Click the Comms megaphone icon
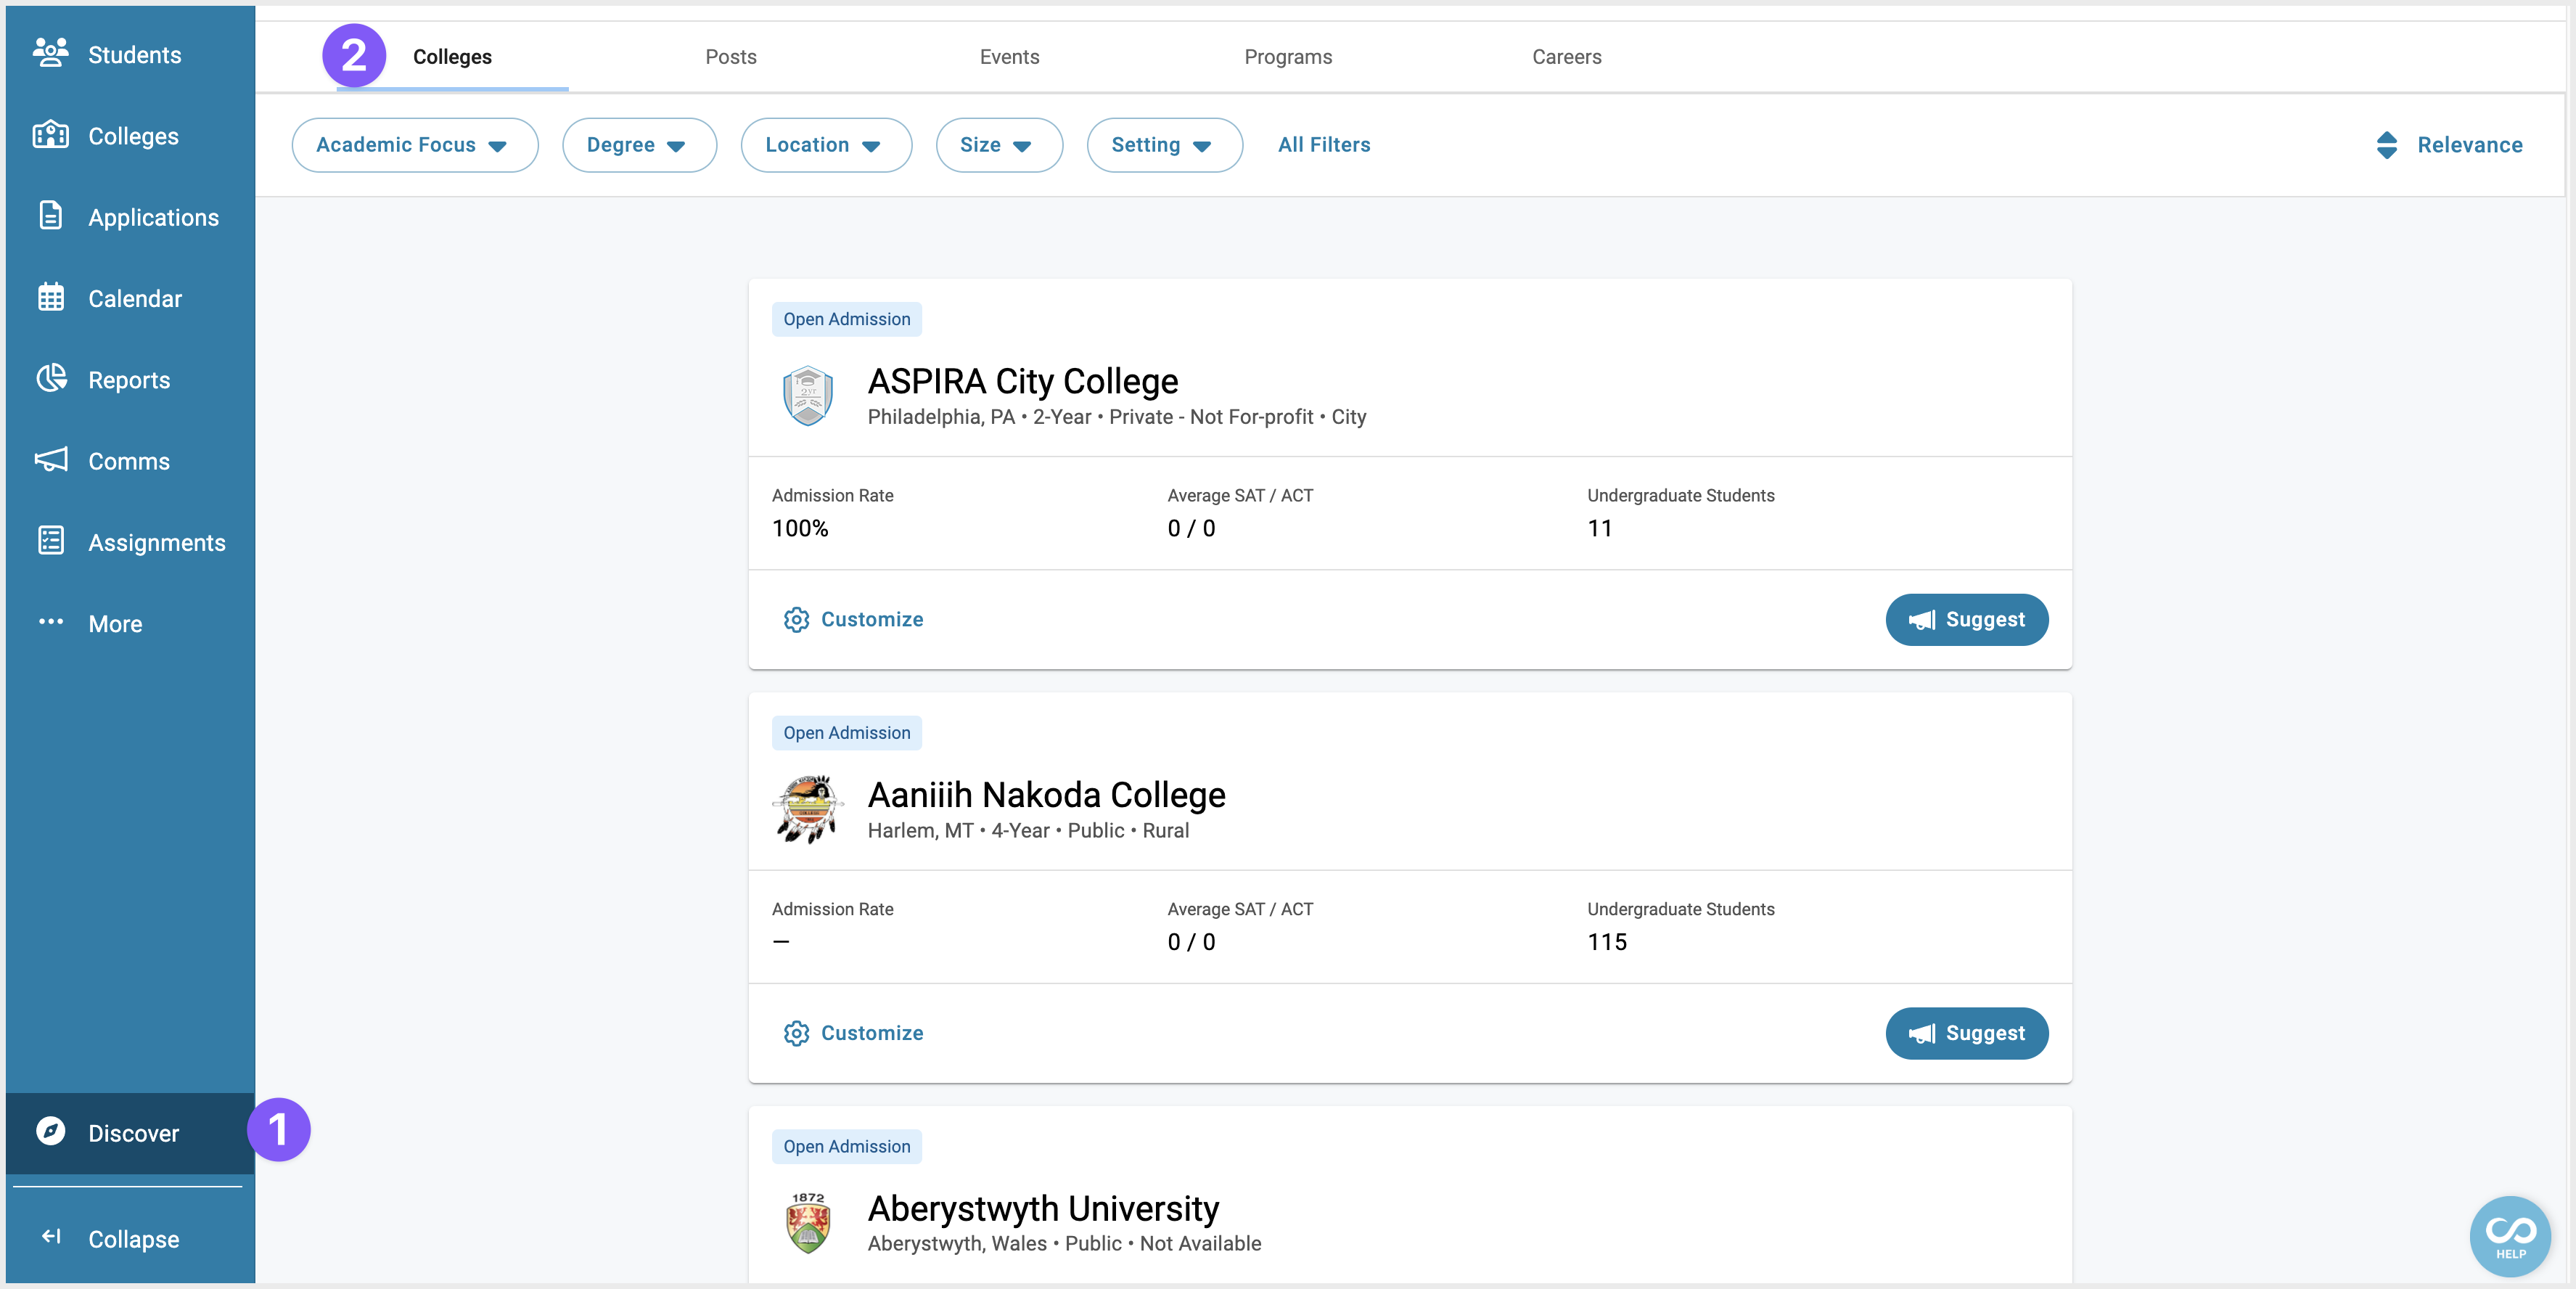The height and width of the screenshot is (1289, 2576). pyautogui.click(x=50, y=460)
